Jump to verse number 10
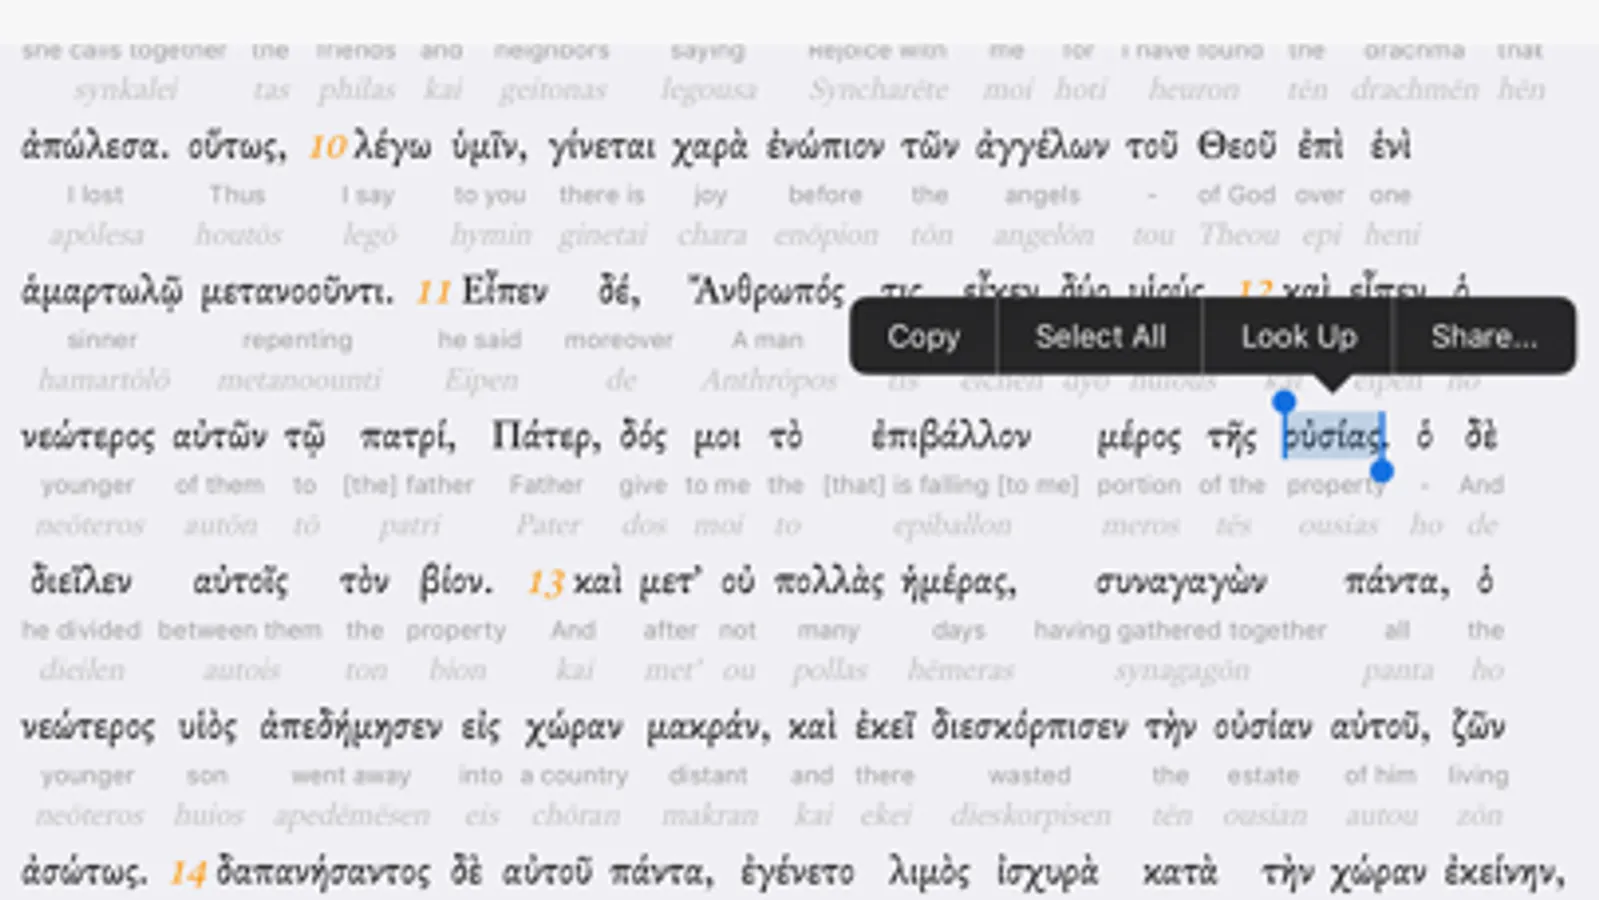1599x900 pixels. pyautogui.click(x=327, y=148)
